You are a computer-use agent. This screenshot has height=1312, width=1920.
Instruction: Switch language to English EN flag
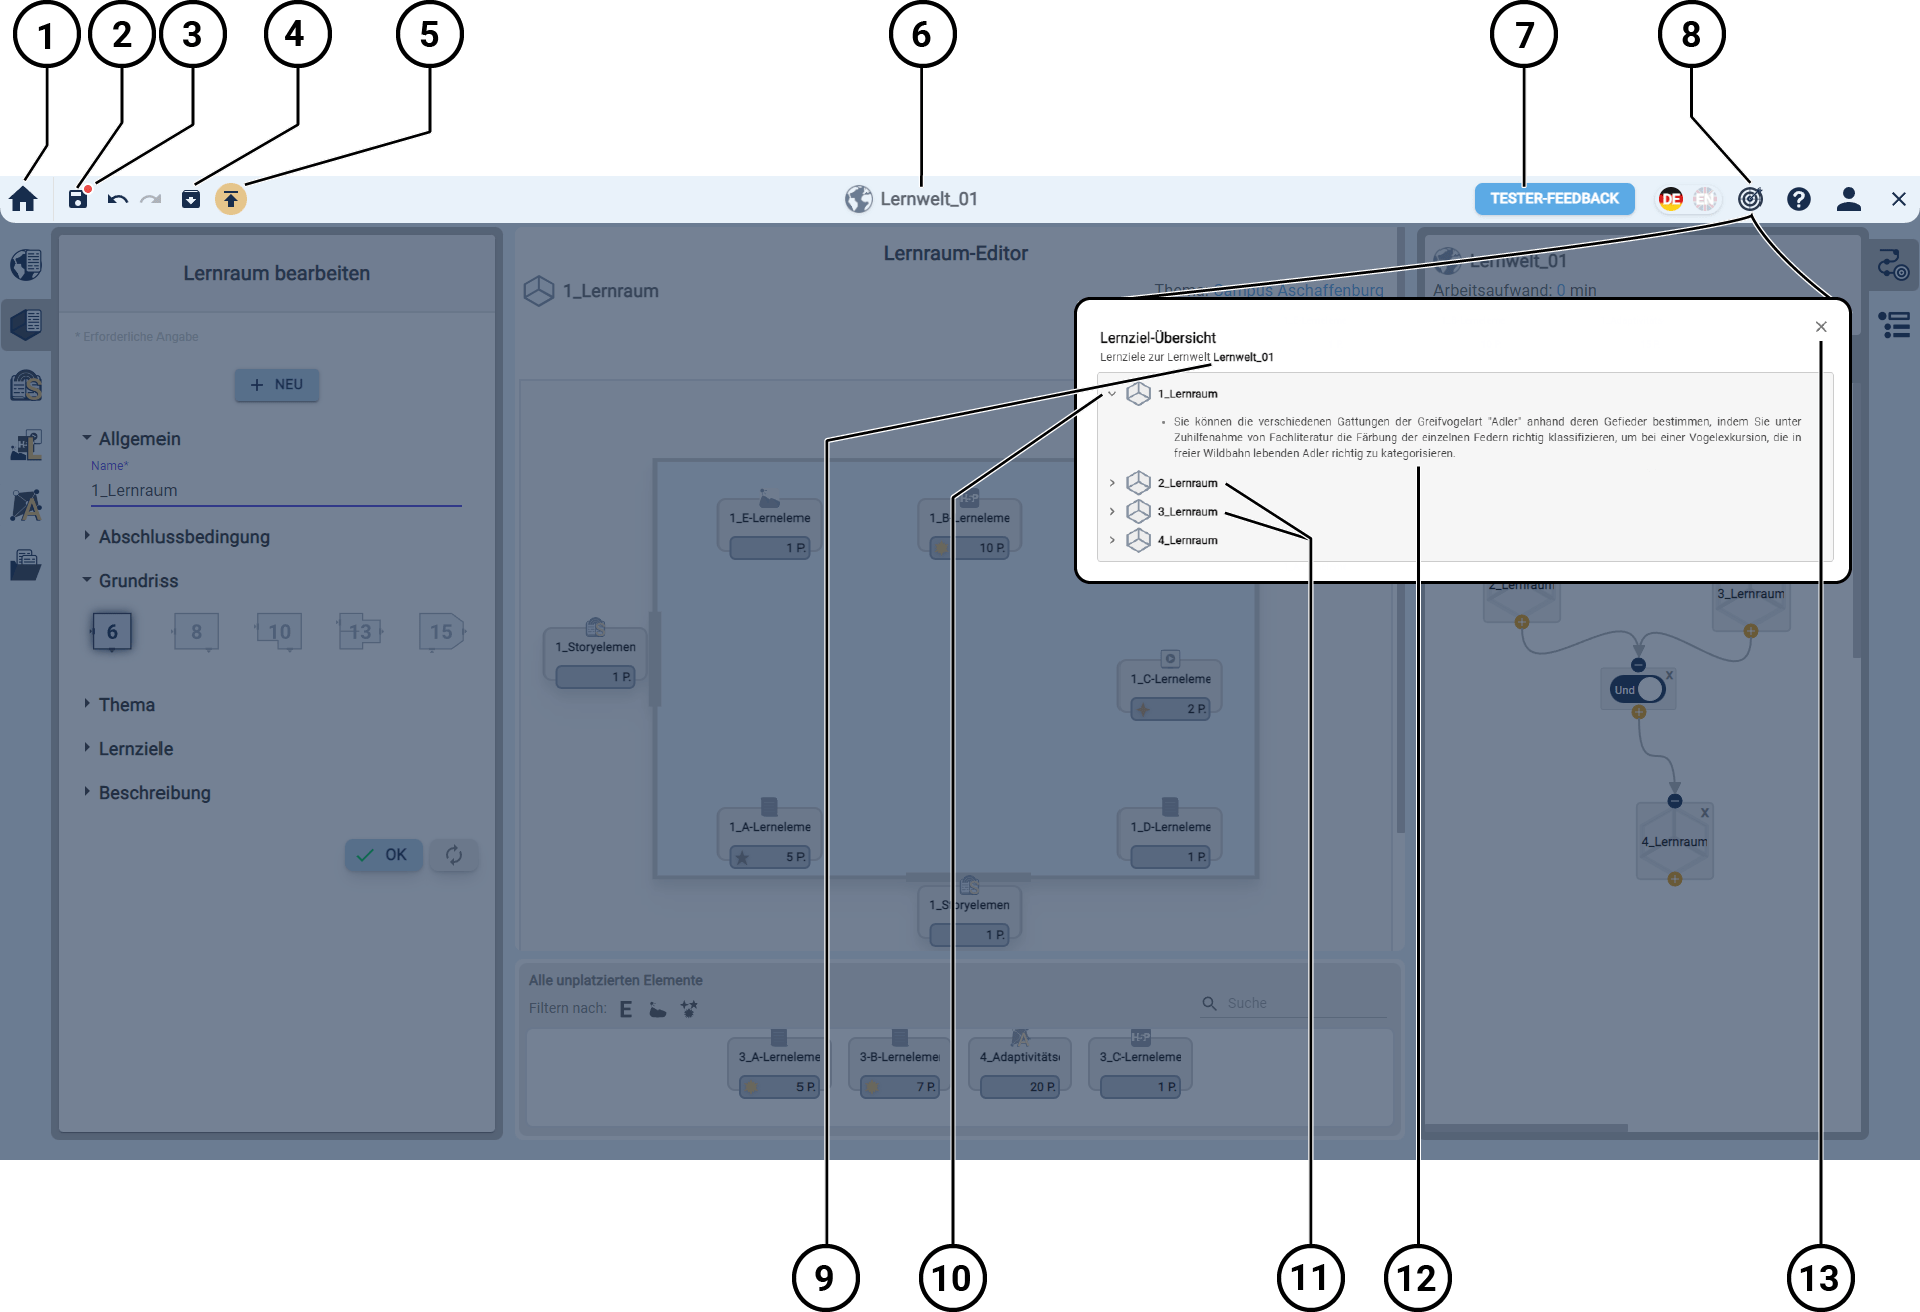click(x=1705, y=199)
